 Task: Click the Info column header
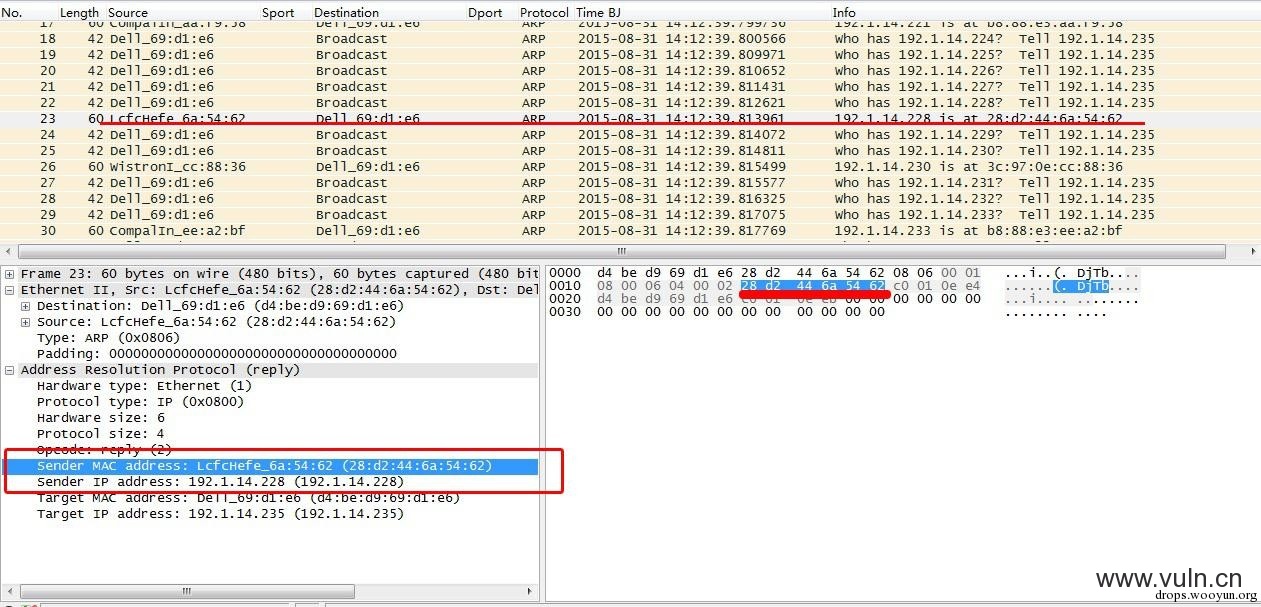point(844,13)
